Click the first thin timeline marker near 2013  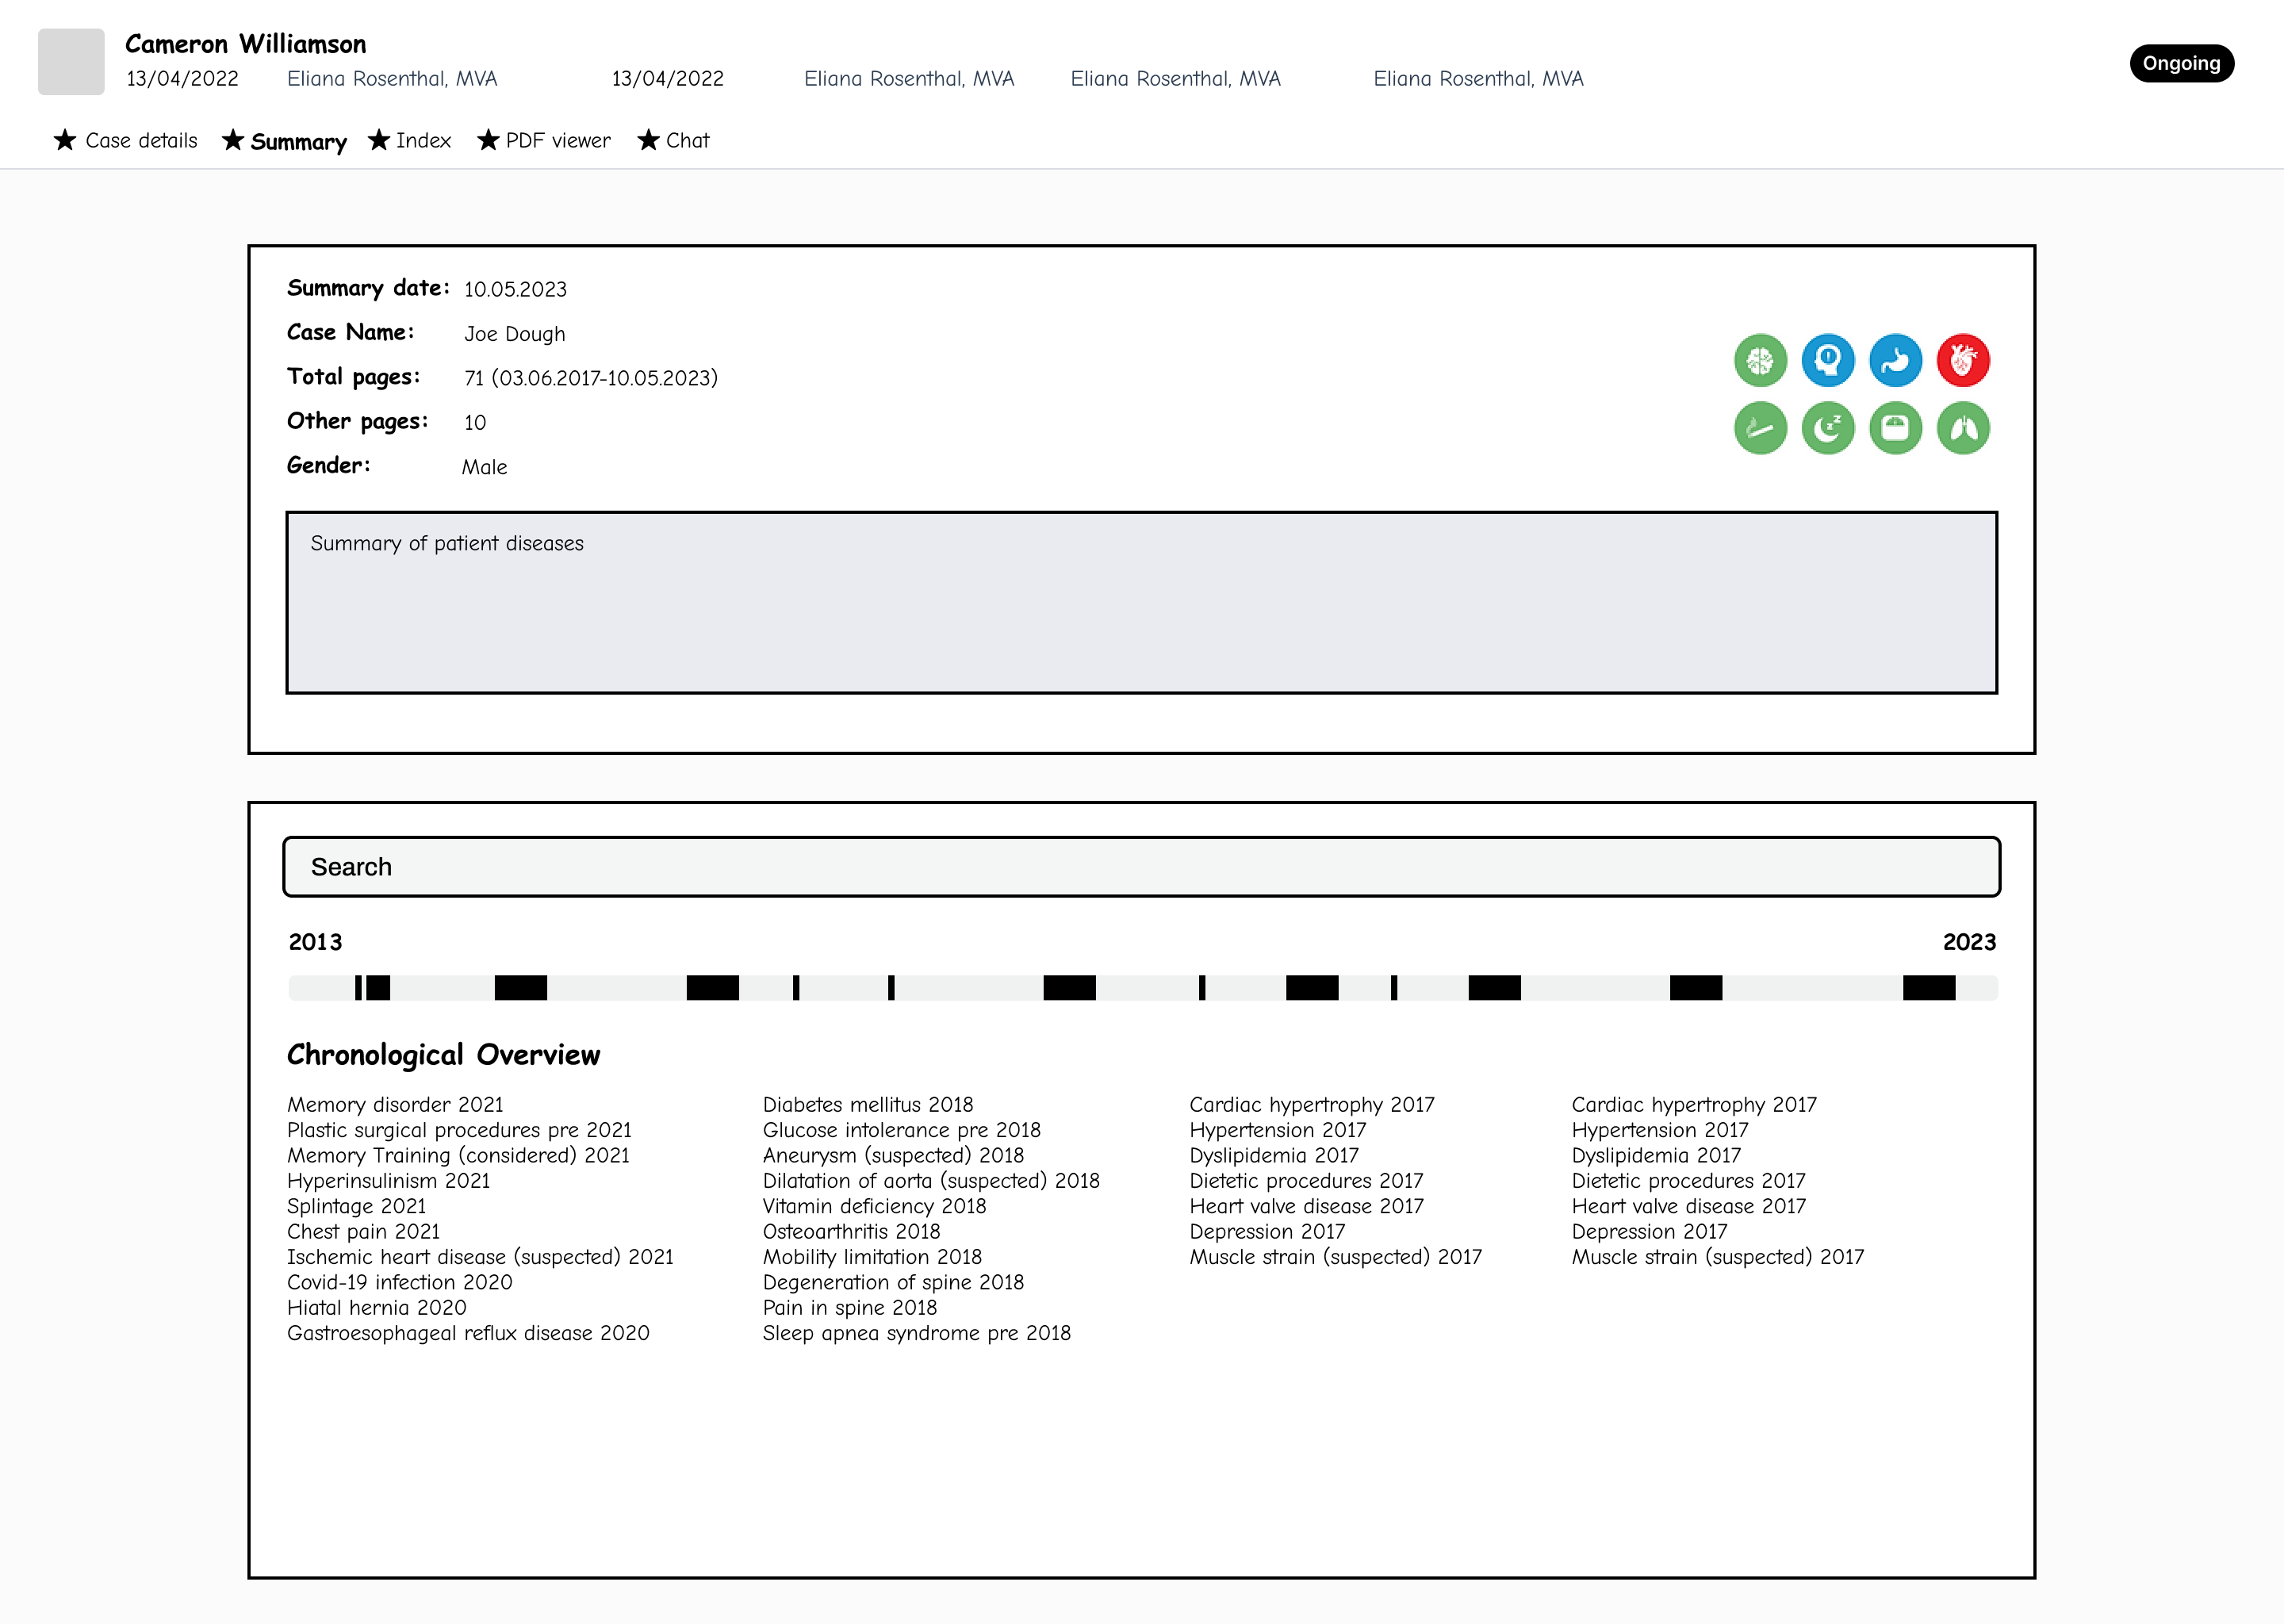coord(358,988)
